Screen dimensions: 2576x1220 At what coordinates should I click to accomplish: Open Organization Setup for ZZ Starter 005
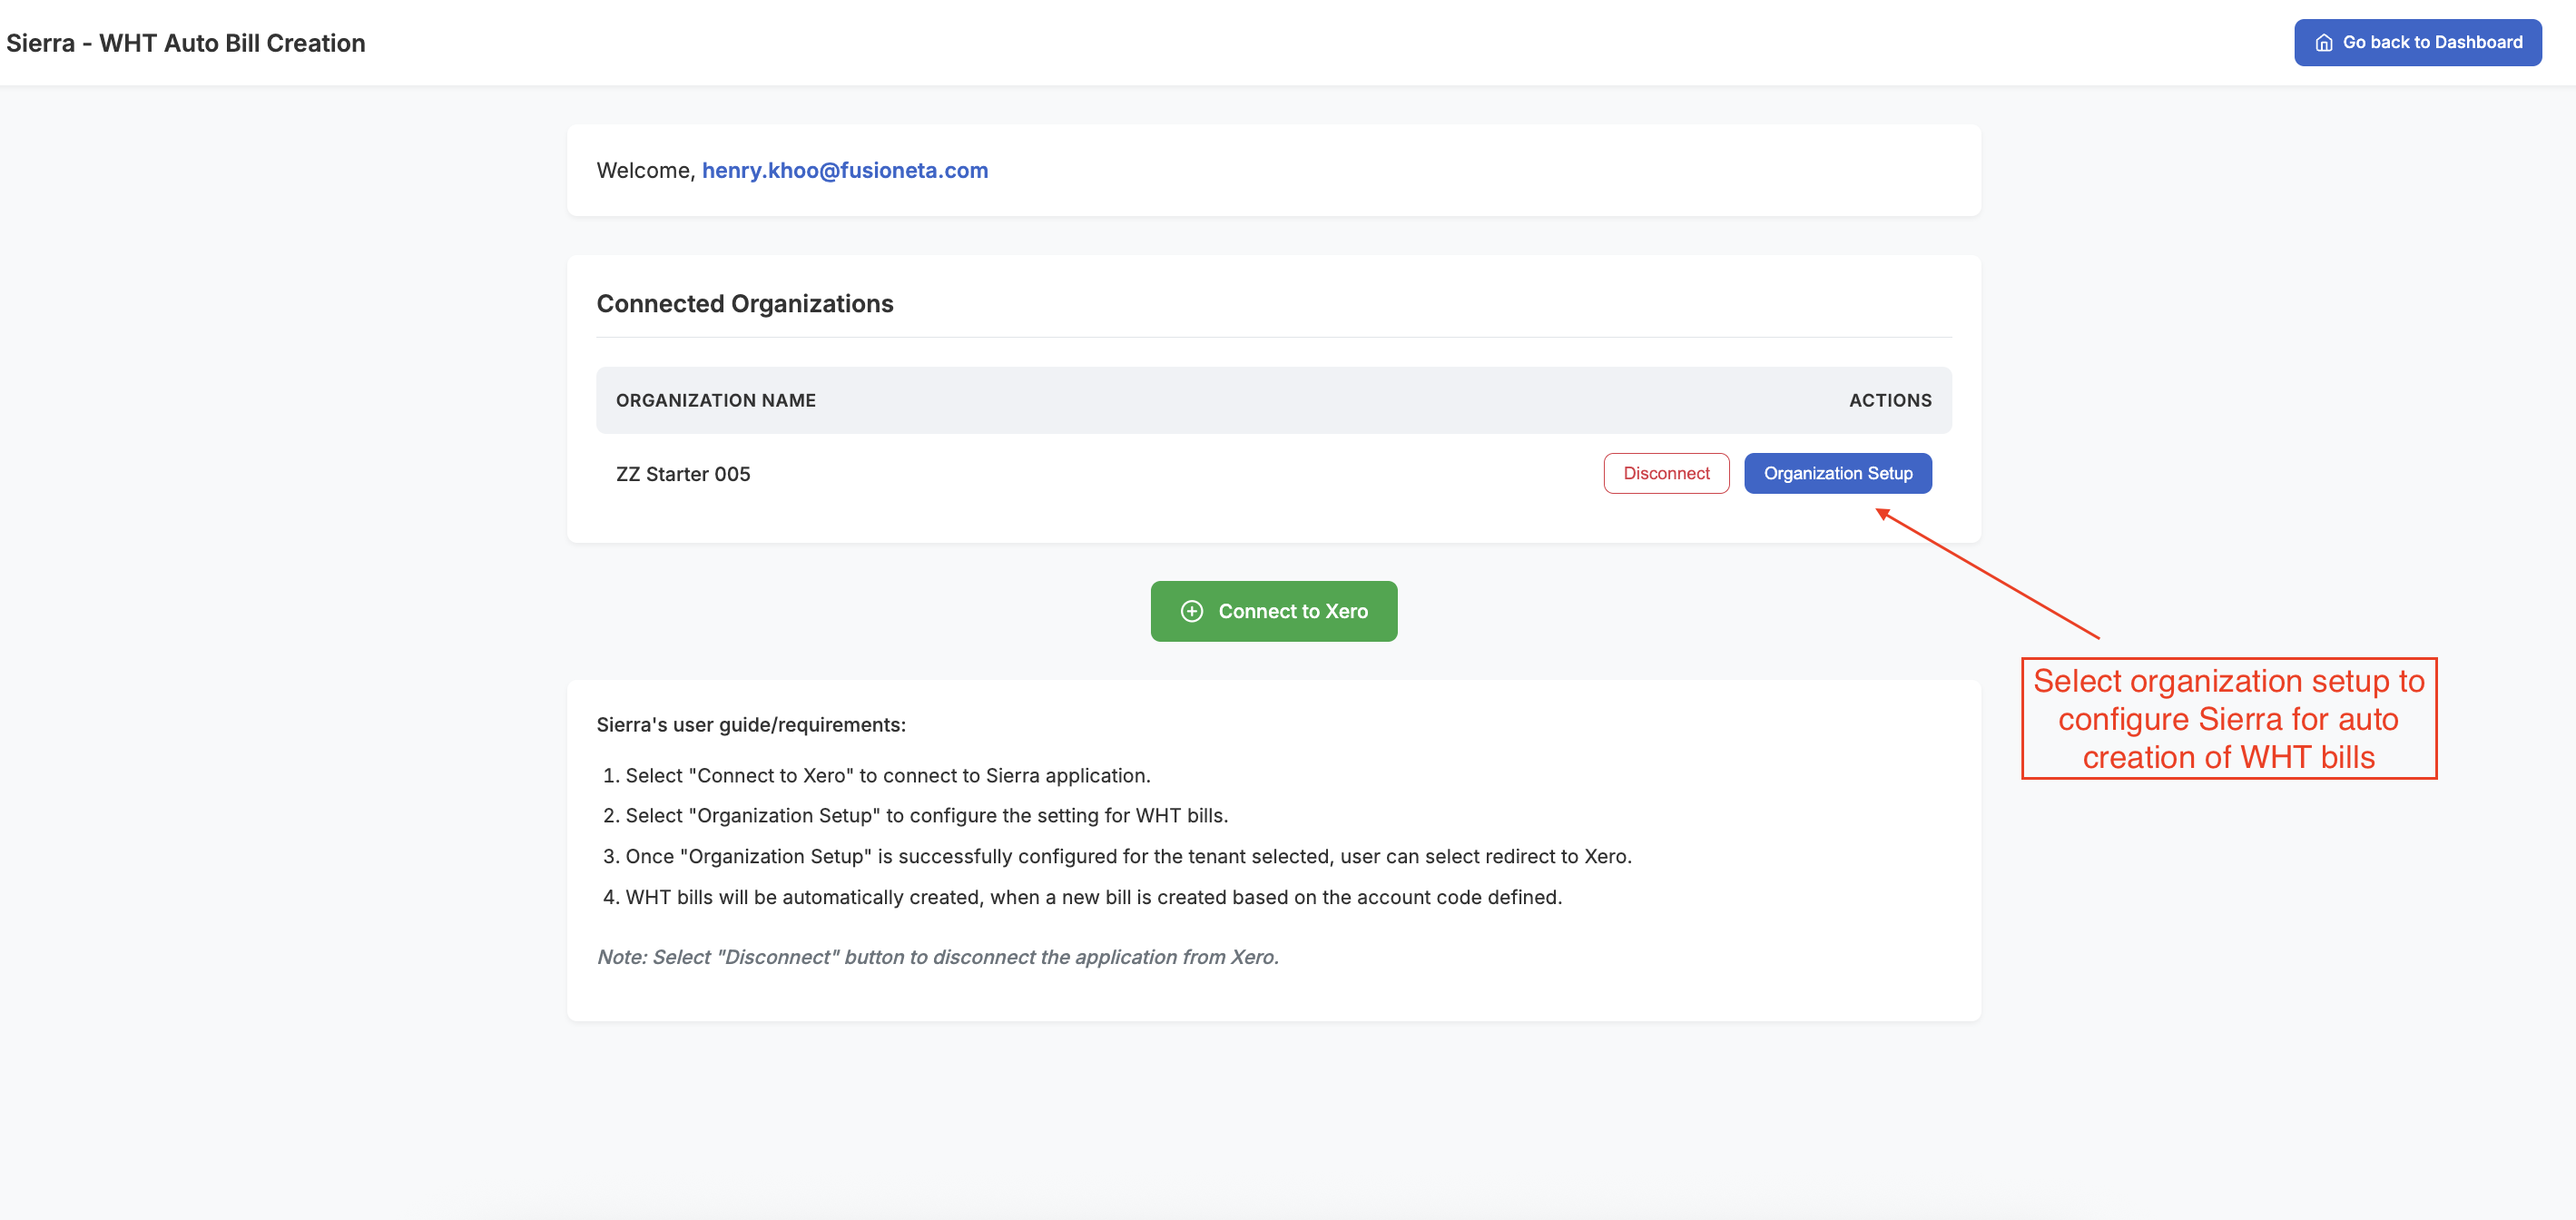pos(1838,473)
